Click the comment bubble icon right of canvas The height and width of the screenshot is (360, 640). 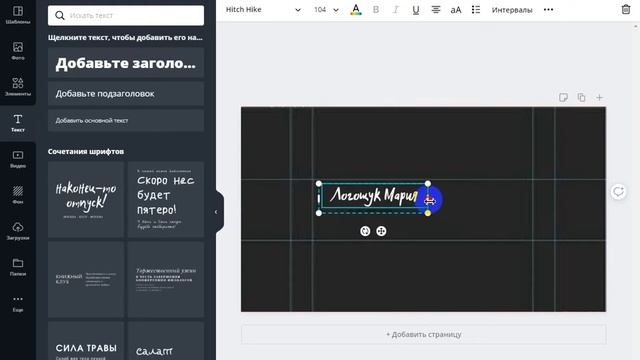click(618, 191)
